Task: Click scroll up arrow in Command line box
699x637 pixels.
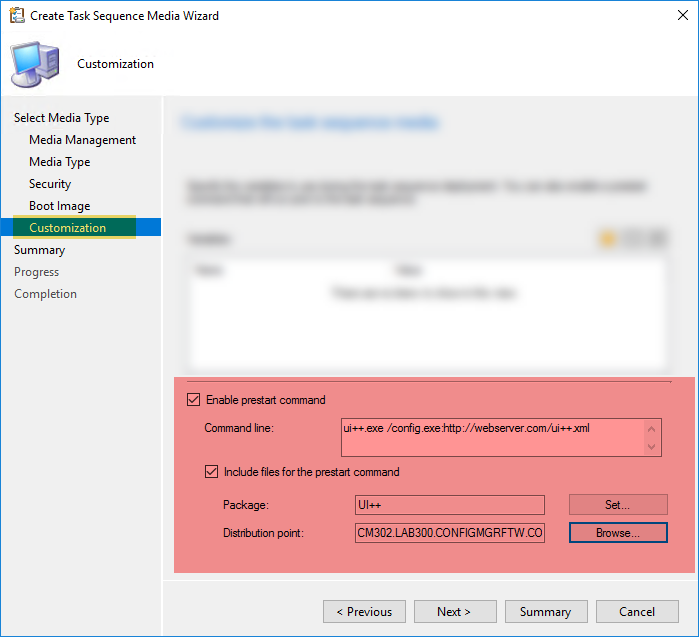Action: [x=651, y=429]
